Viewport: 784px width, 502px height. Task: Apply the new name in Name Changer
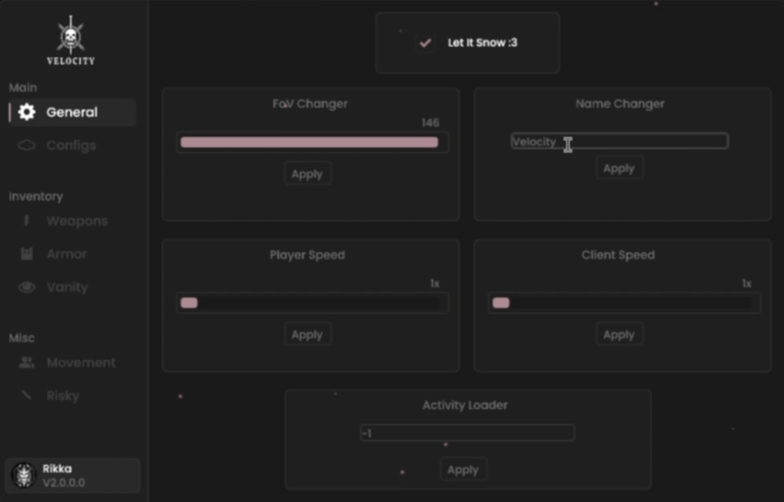coord(619,168)
